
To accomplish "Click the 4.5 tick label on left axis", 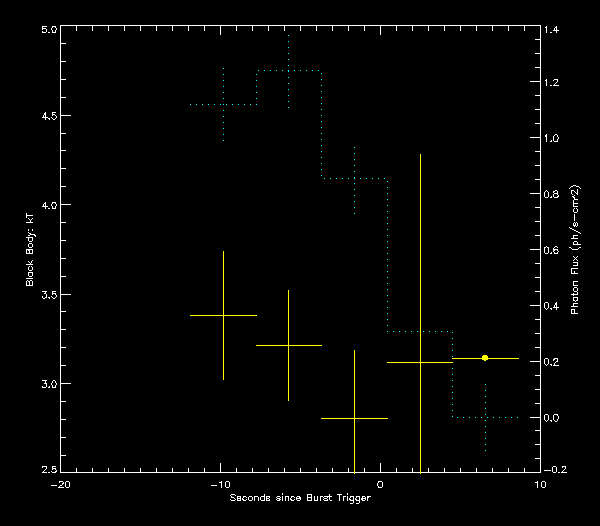I will click(x=46, y=116).
